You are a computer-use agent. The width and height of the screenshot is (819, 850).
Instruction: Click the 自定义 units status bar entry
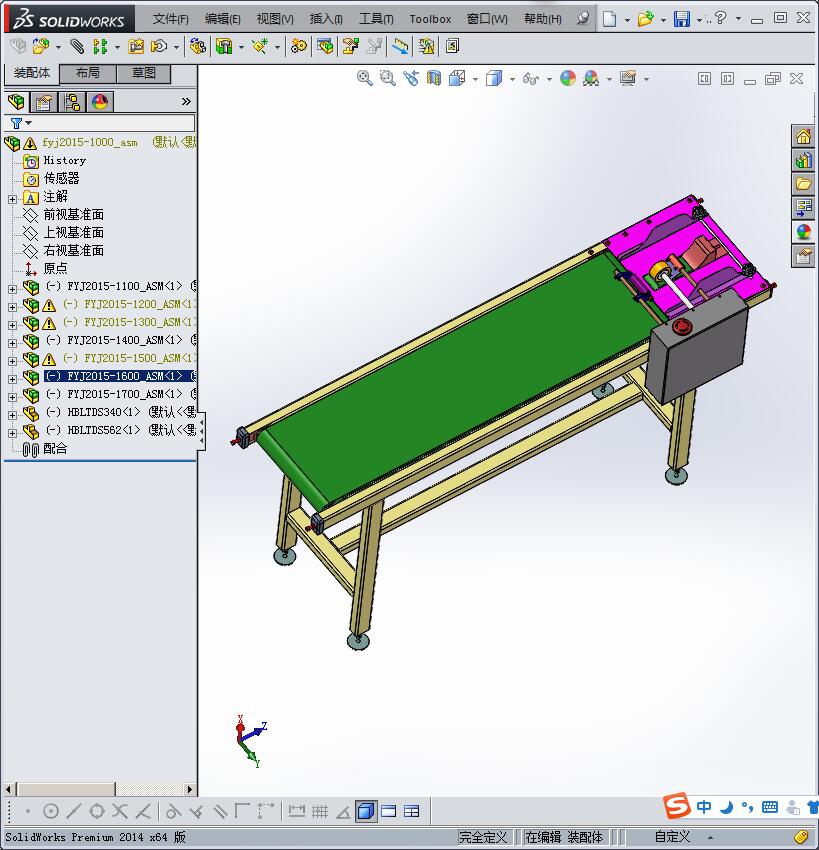672,837
